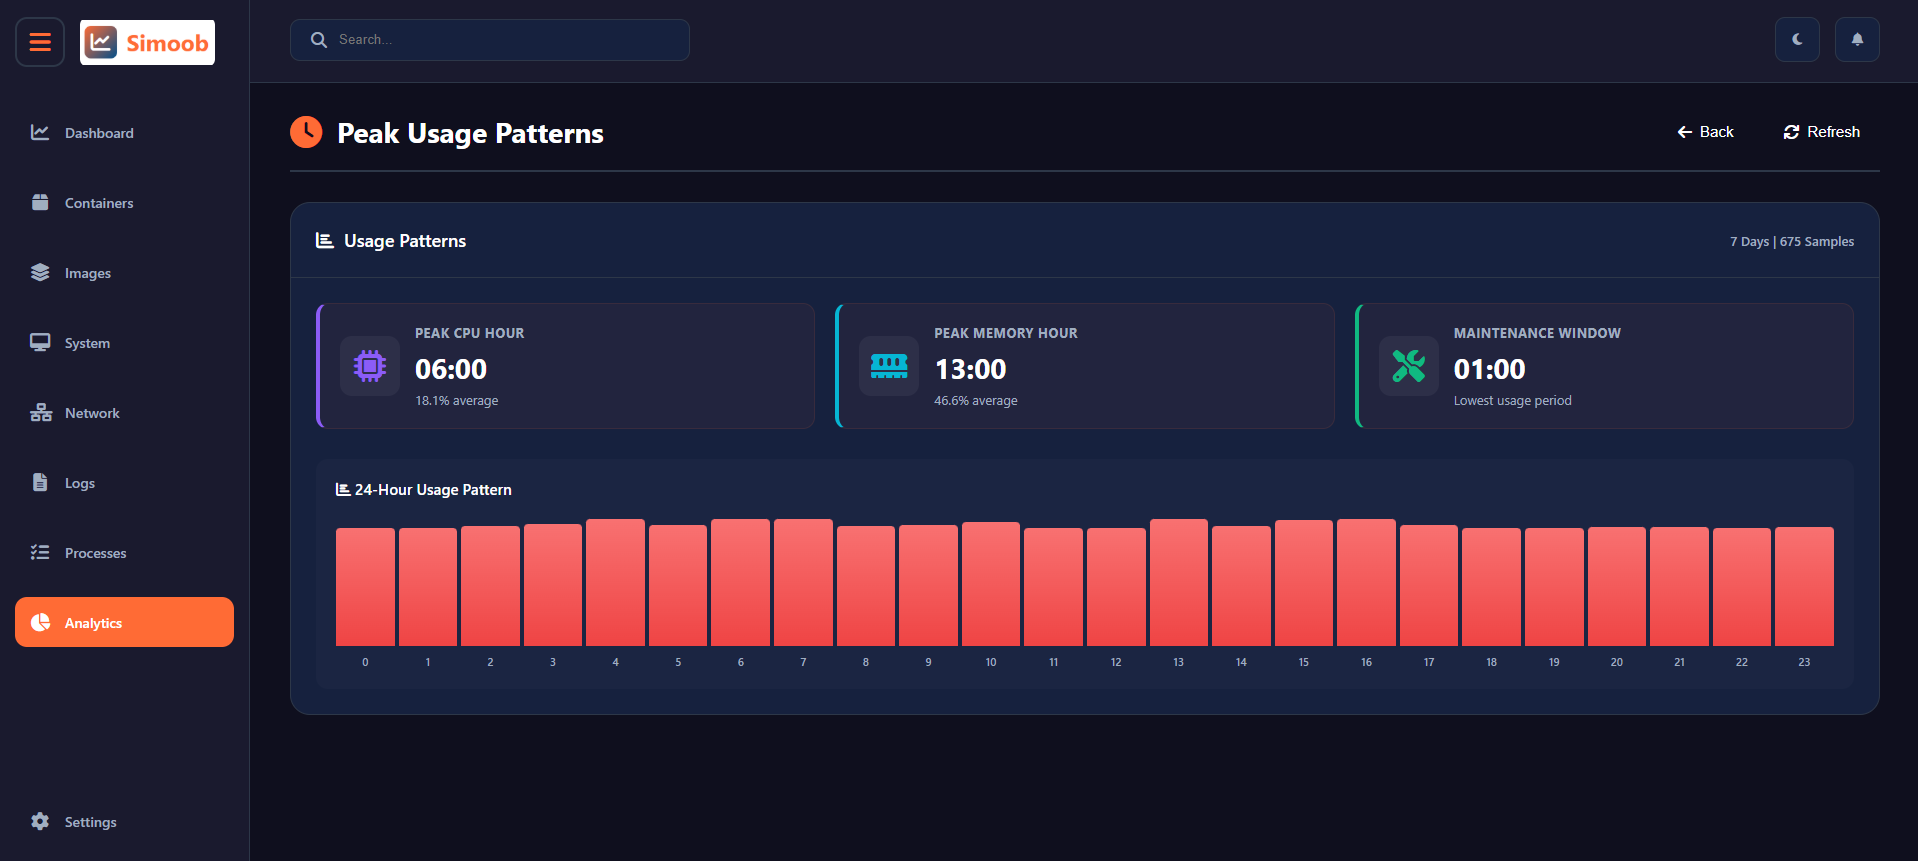This screenshot has width=1918, height=861.
Task: Refresh the peak usage data
Action: (1821, 132)
